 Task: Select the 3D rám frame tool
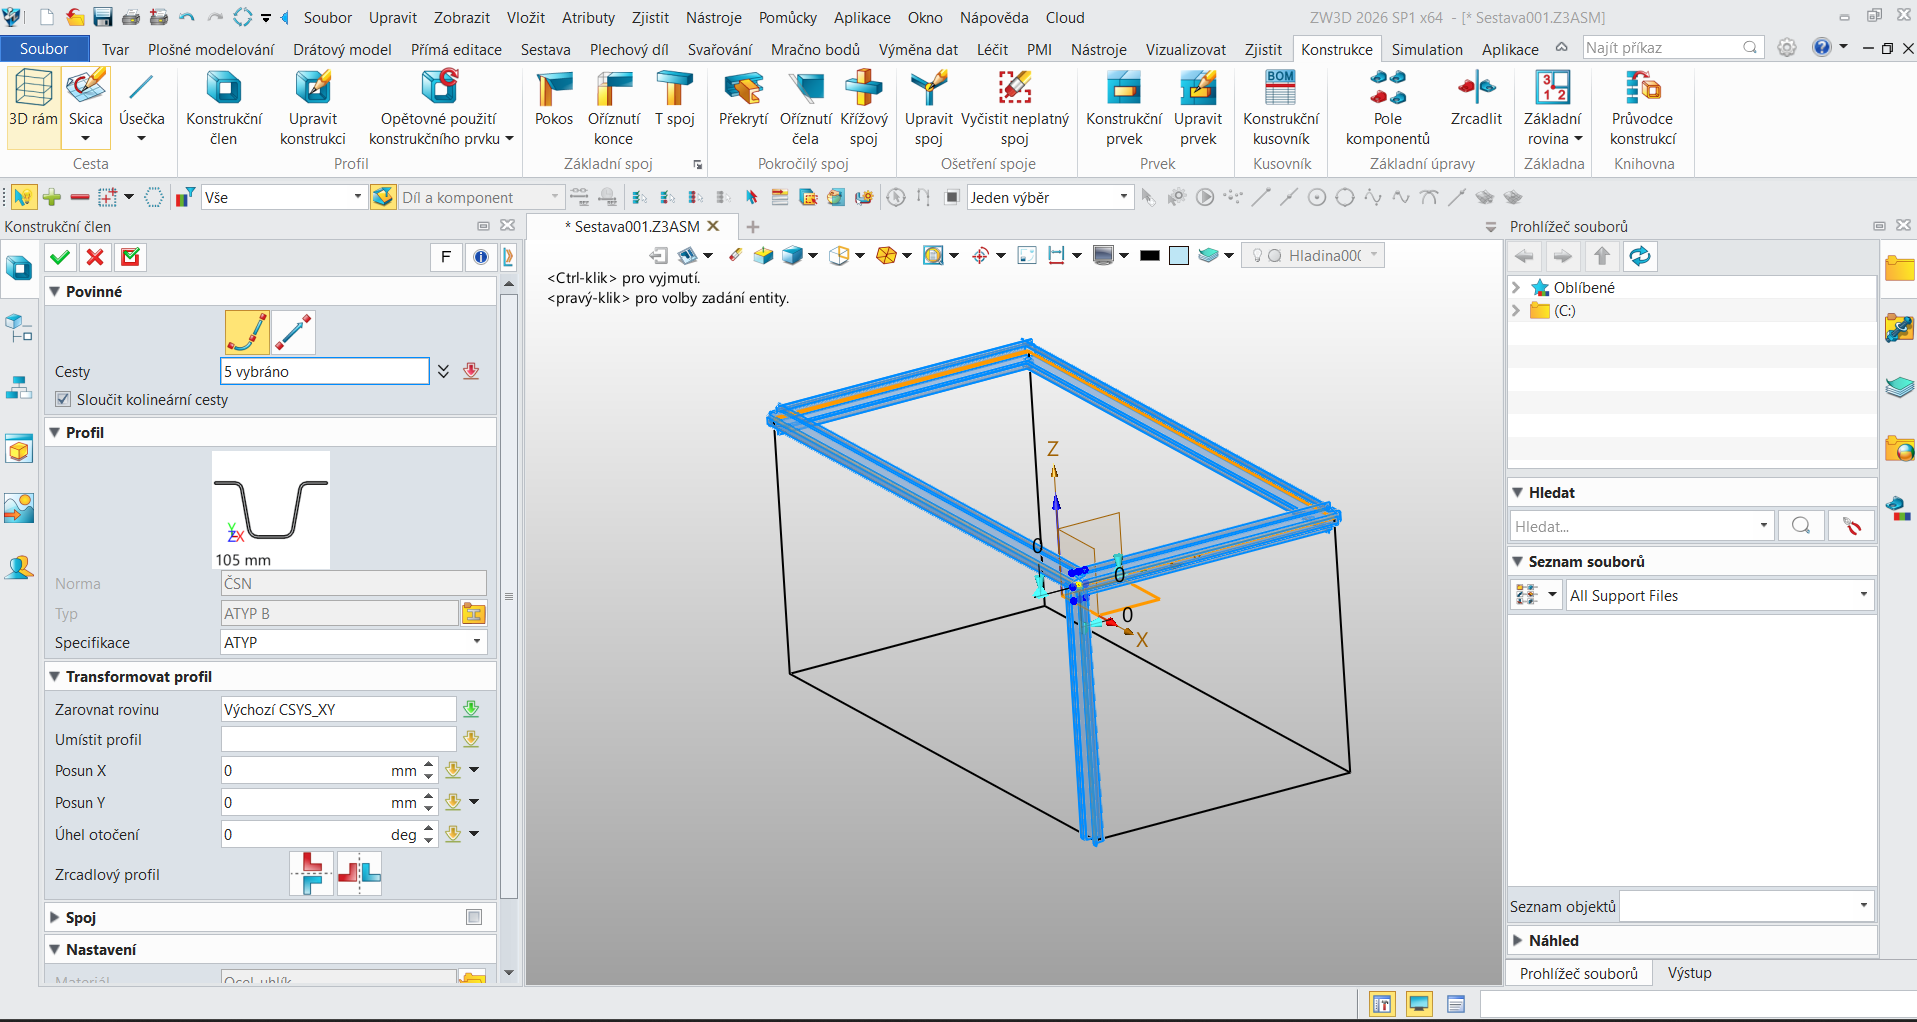coord(33,107)
